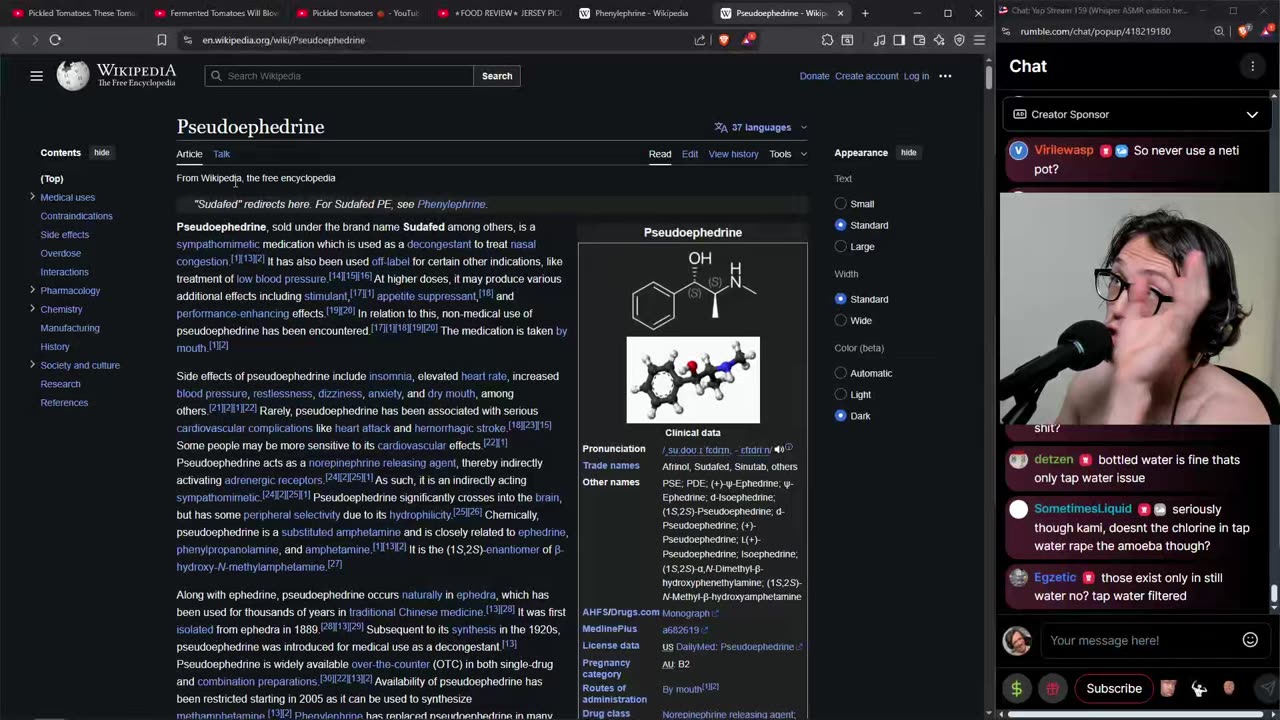The height and width of the screenshot is (720, 1280).
Task: Zoom icon in Rumble chat address bar
Action: [x=1219, y=31]
